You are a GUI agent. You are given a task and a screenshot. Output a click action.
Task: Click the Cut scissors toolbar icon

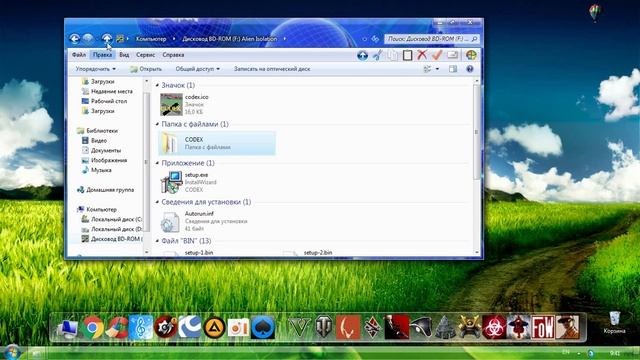pos(378,55)
